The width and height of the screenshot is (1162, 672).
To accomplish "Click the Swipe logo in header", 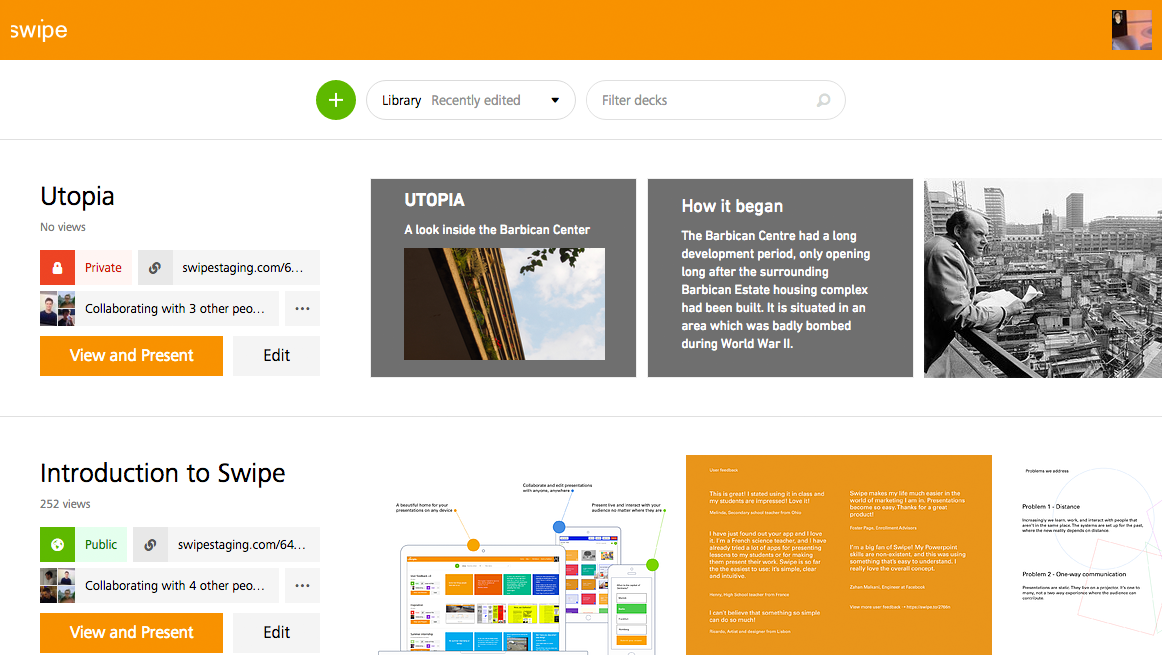I will [39, 30].
